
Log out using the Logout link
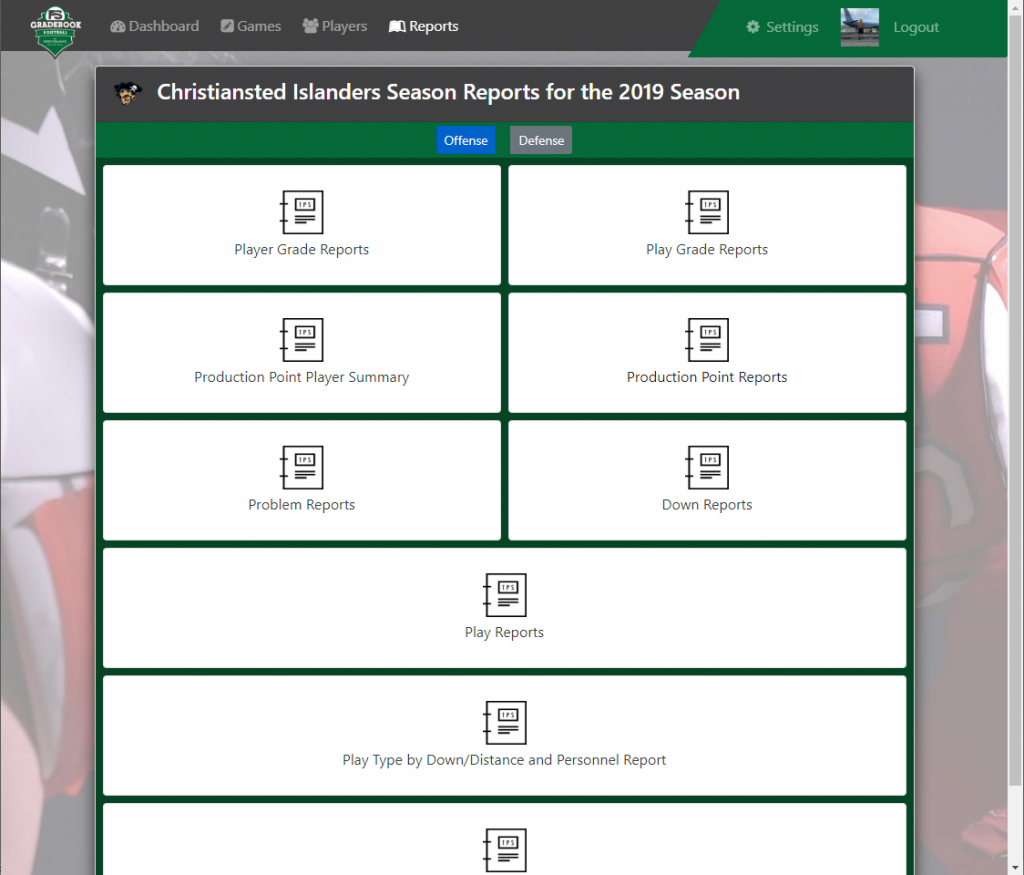tap(916, 27)
